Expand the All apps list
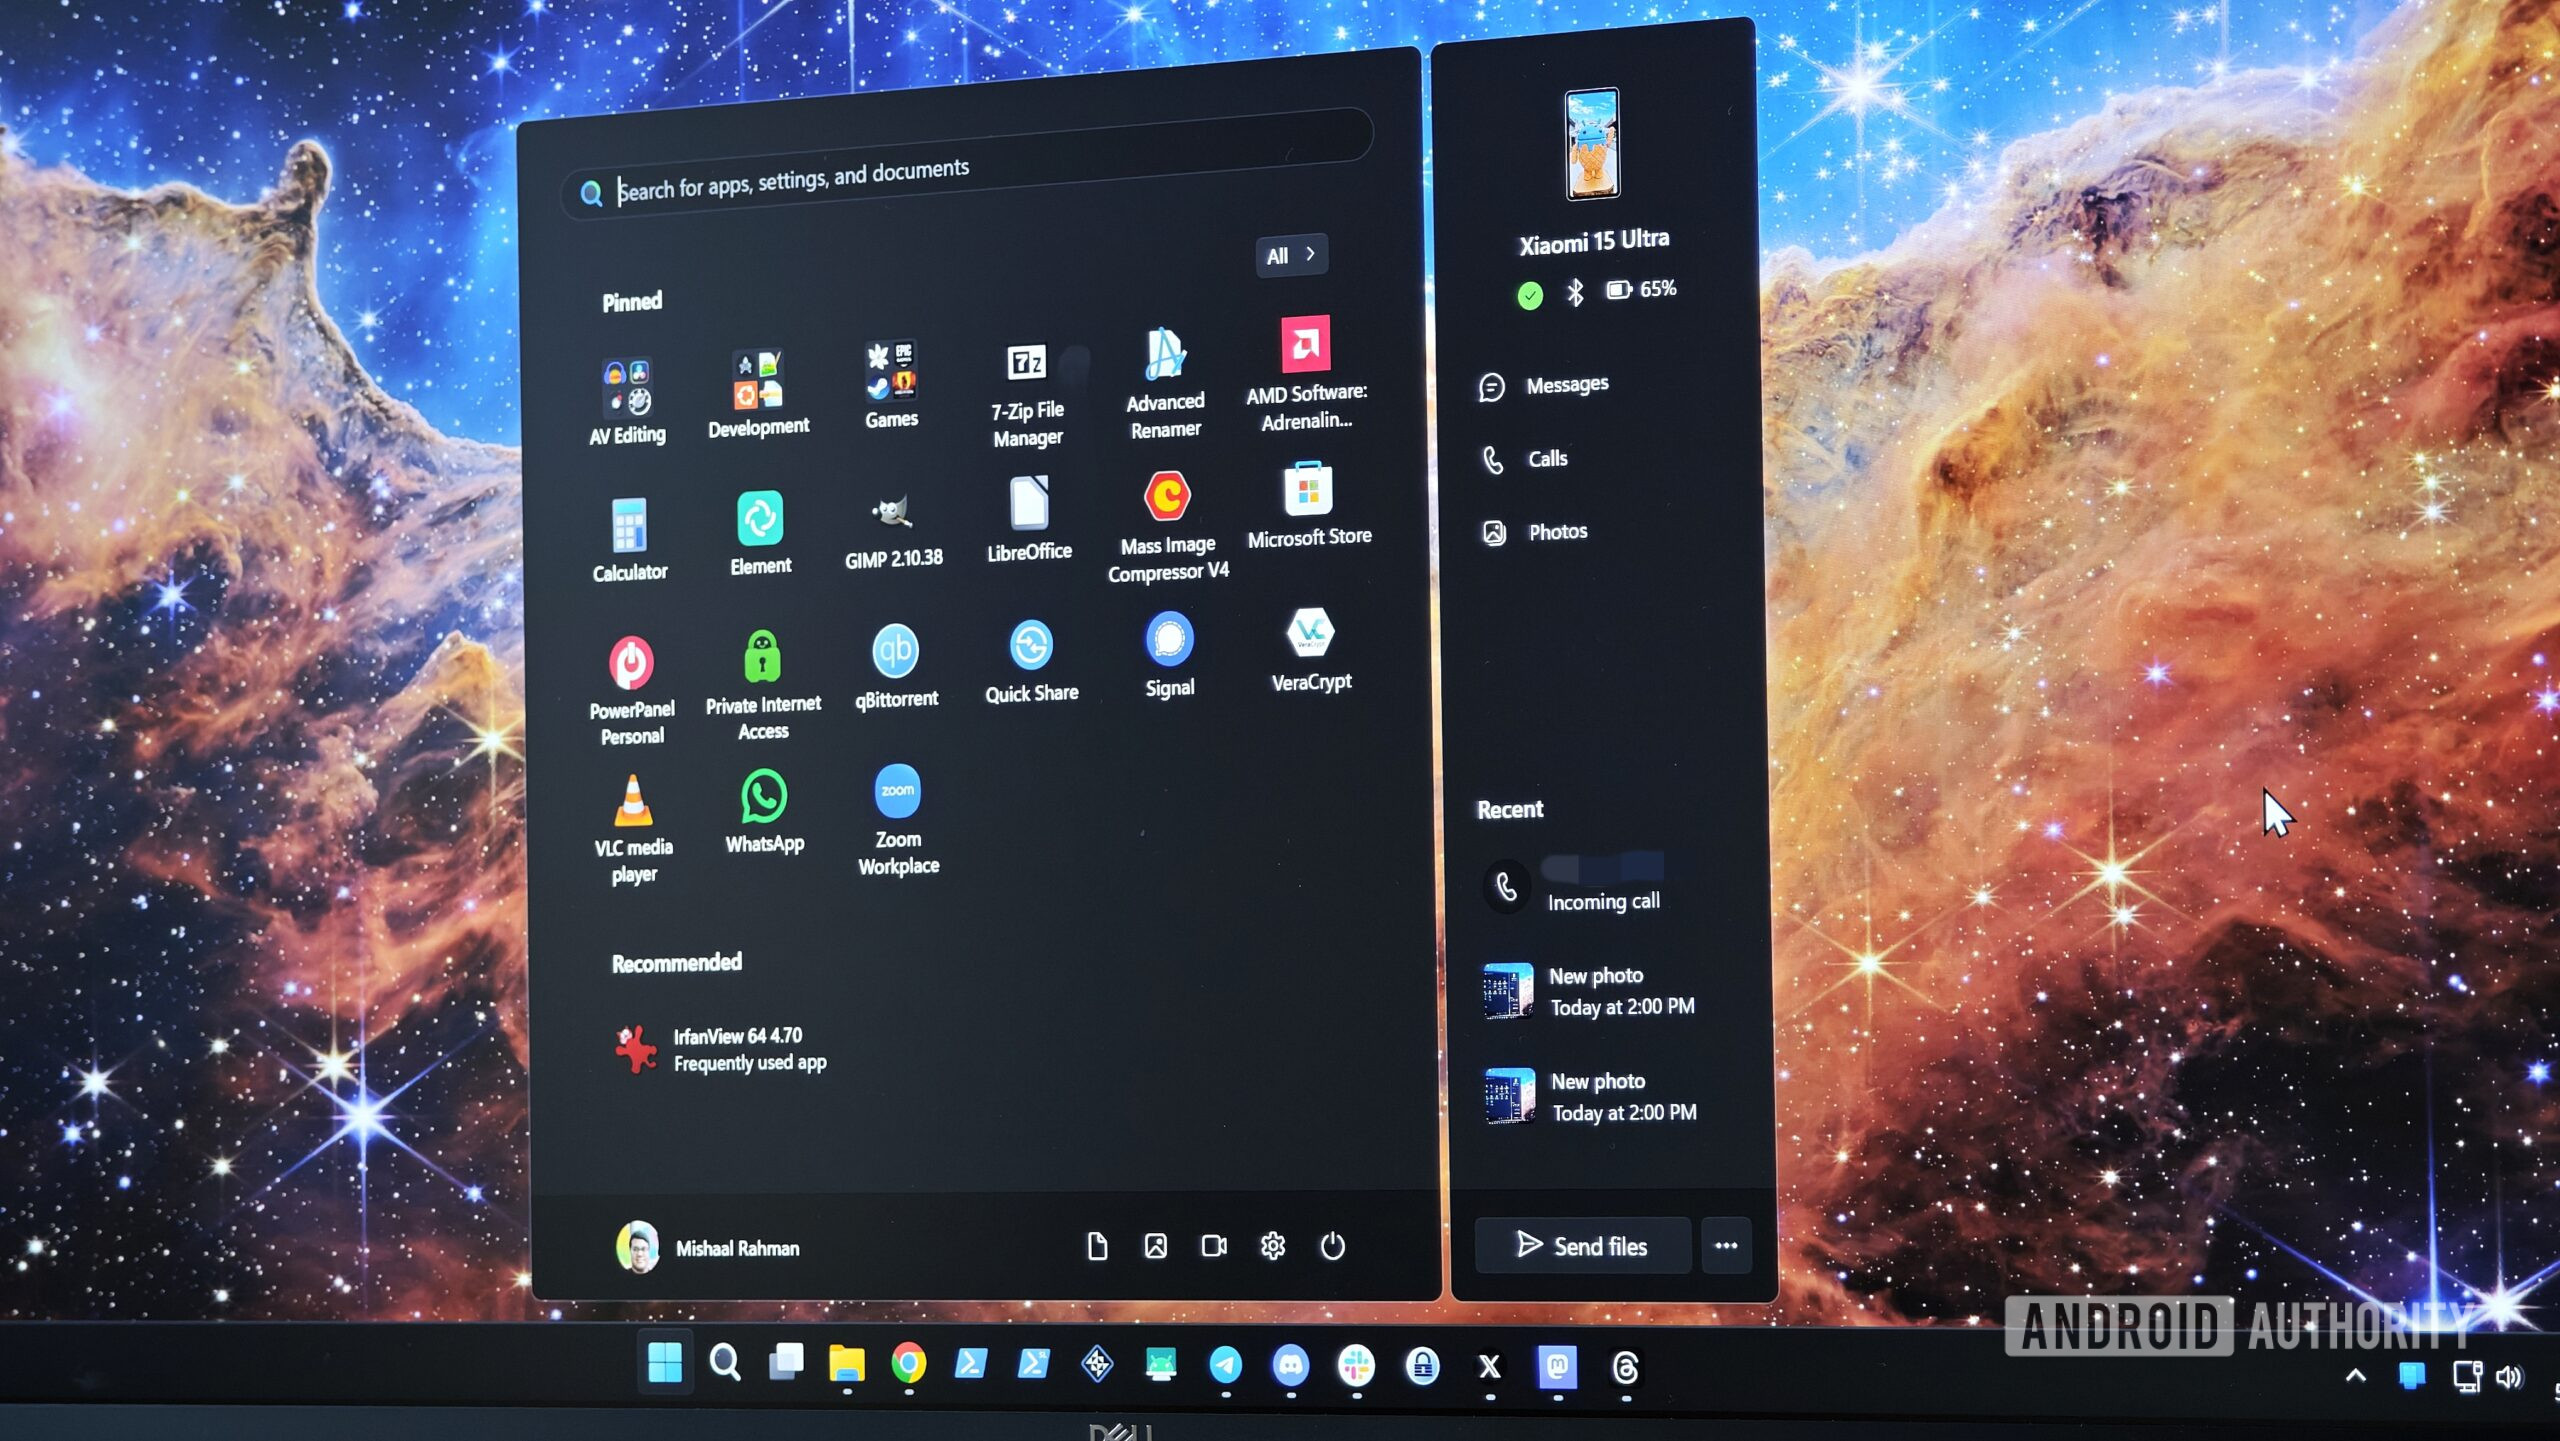The width and height of the screenshot is (2560, 1441). (1290, 255)
